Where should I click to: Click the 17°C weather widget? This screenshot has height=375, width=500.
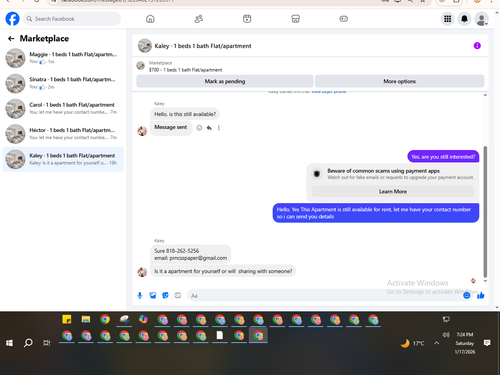coord(413,343)
